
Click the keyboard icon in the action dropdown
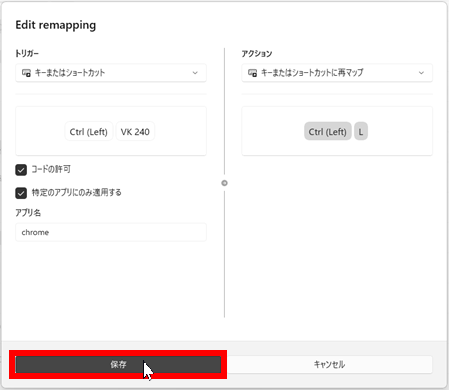(252, 73)
